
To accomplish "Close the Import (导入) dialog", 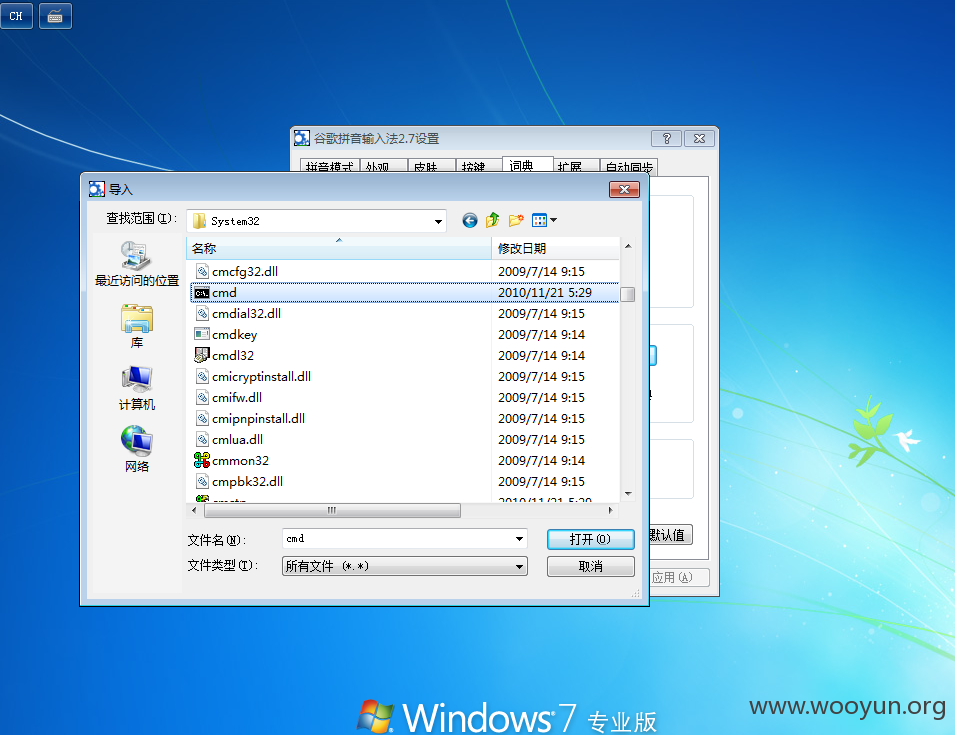I will (x=624, y=189).
